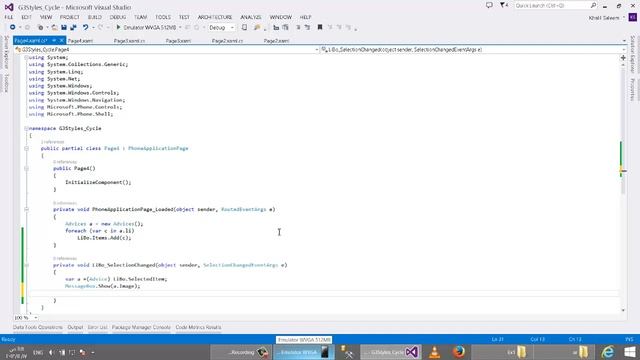Open the TOOLS menu
Viewport: 640px width, 360px height.
[x=163, y=17]
